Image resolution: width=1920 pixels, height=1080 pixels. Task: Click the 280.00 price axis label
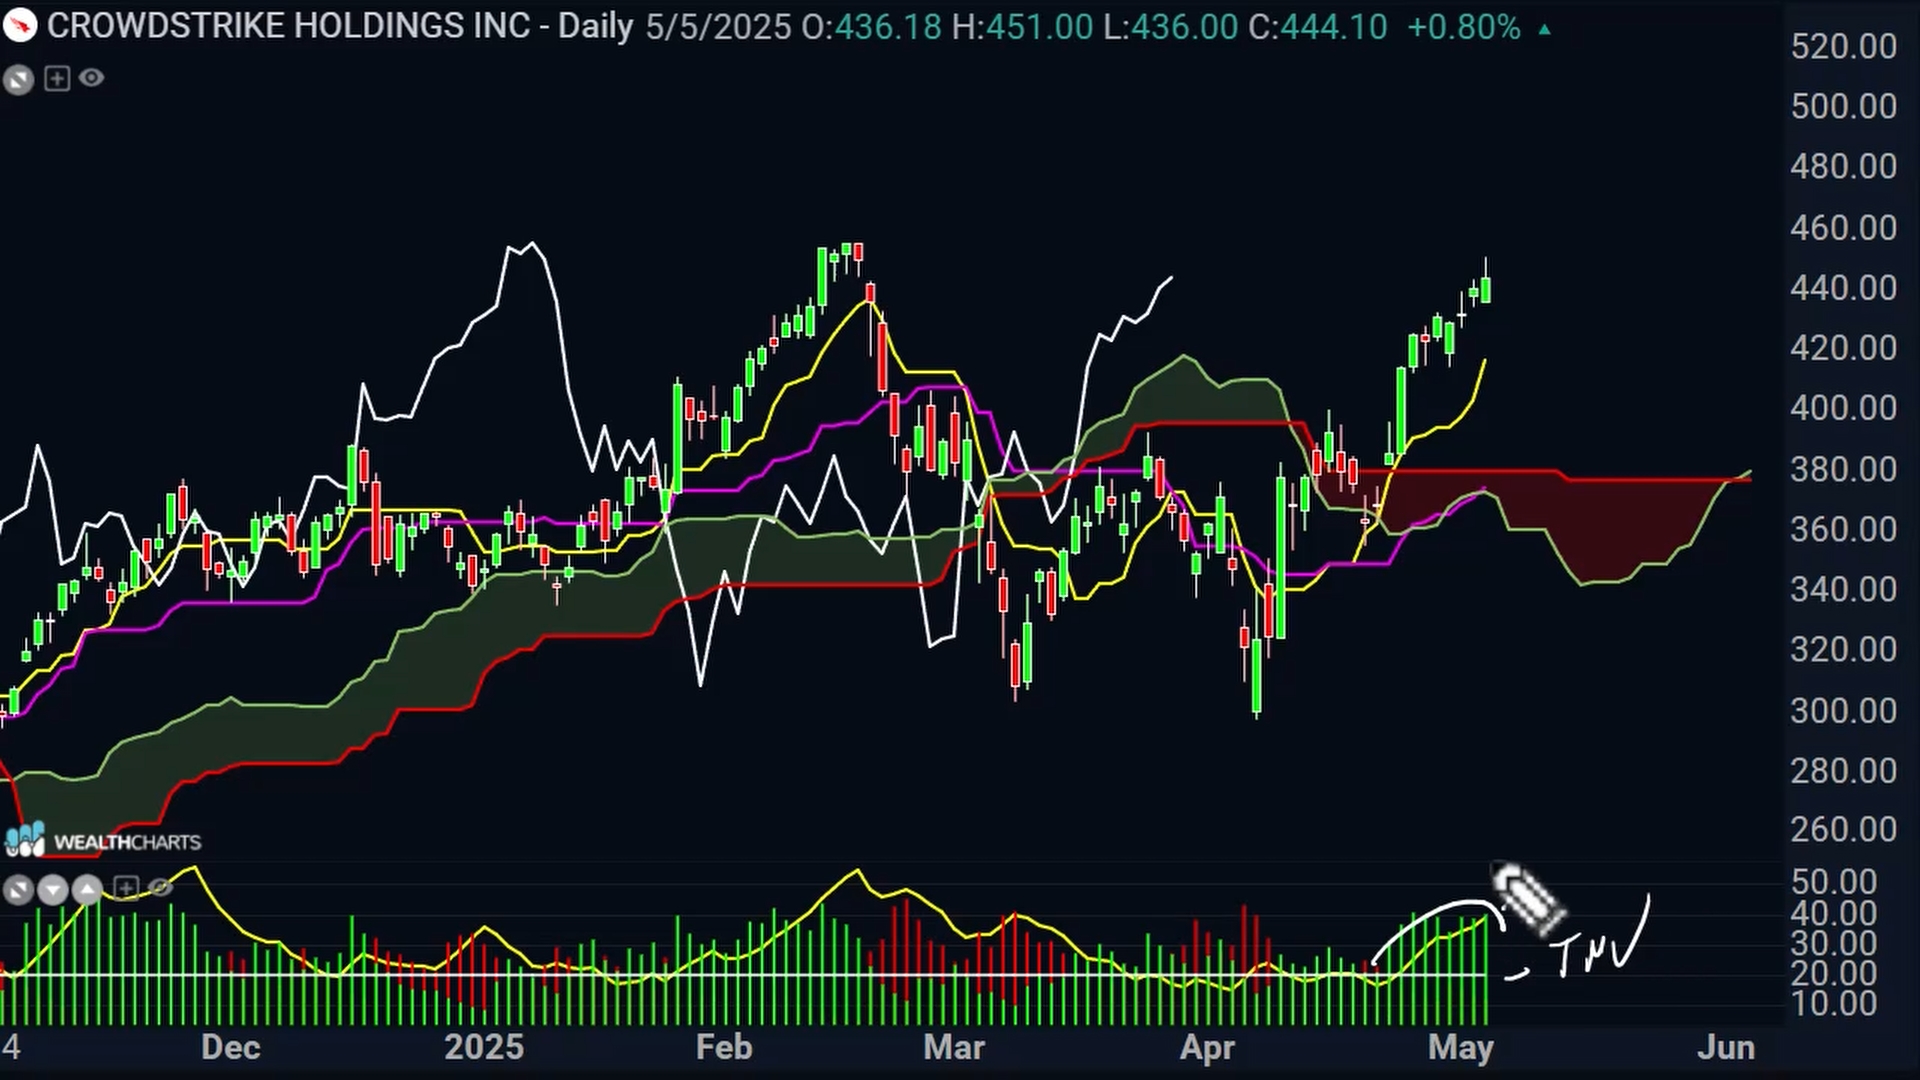pyautogui.click(x=1844, y=771)
